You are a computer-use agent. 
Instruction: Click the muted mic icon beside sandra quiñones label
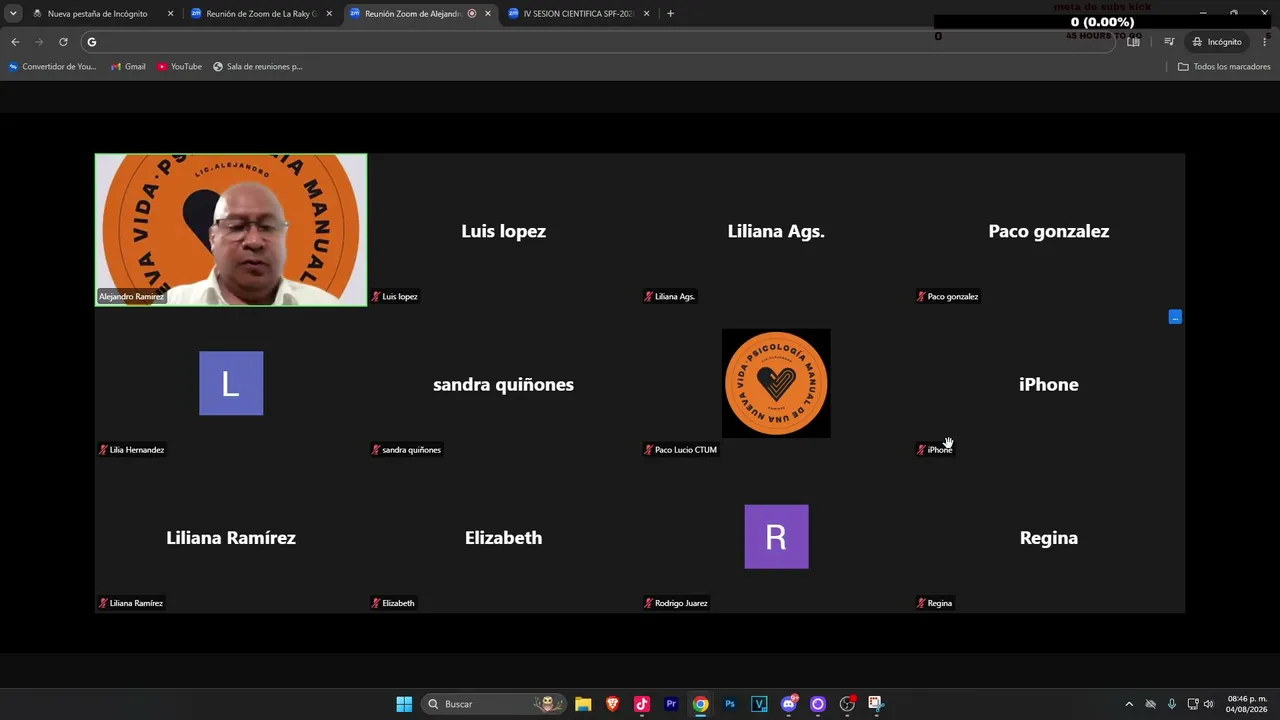(376, 450)
